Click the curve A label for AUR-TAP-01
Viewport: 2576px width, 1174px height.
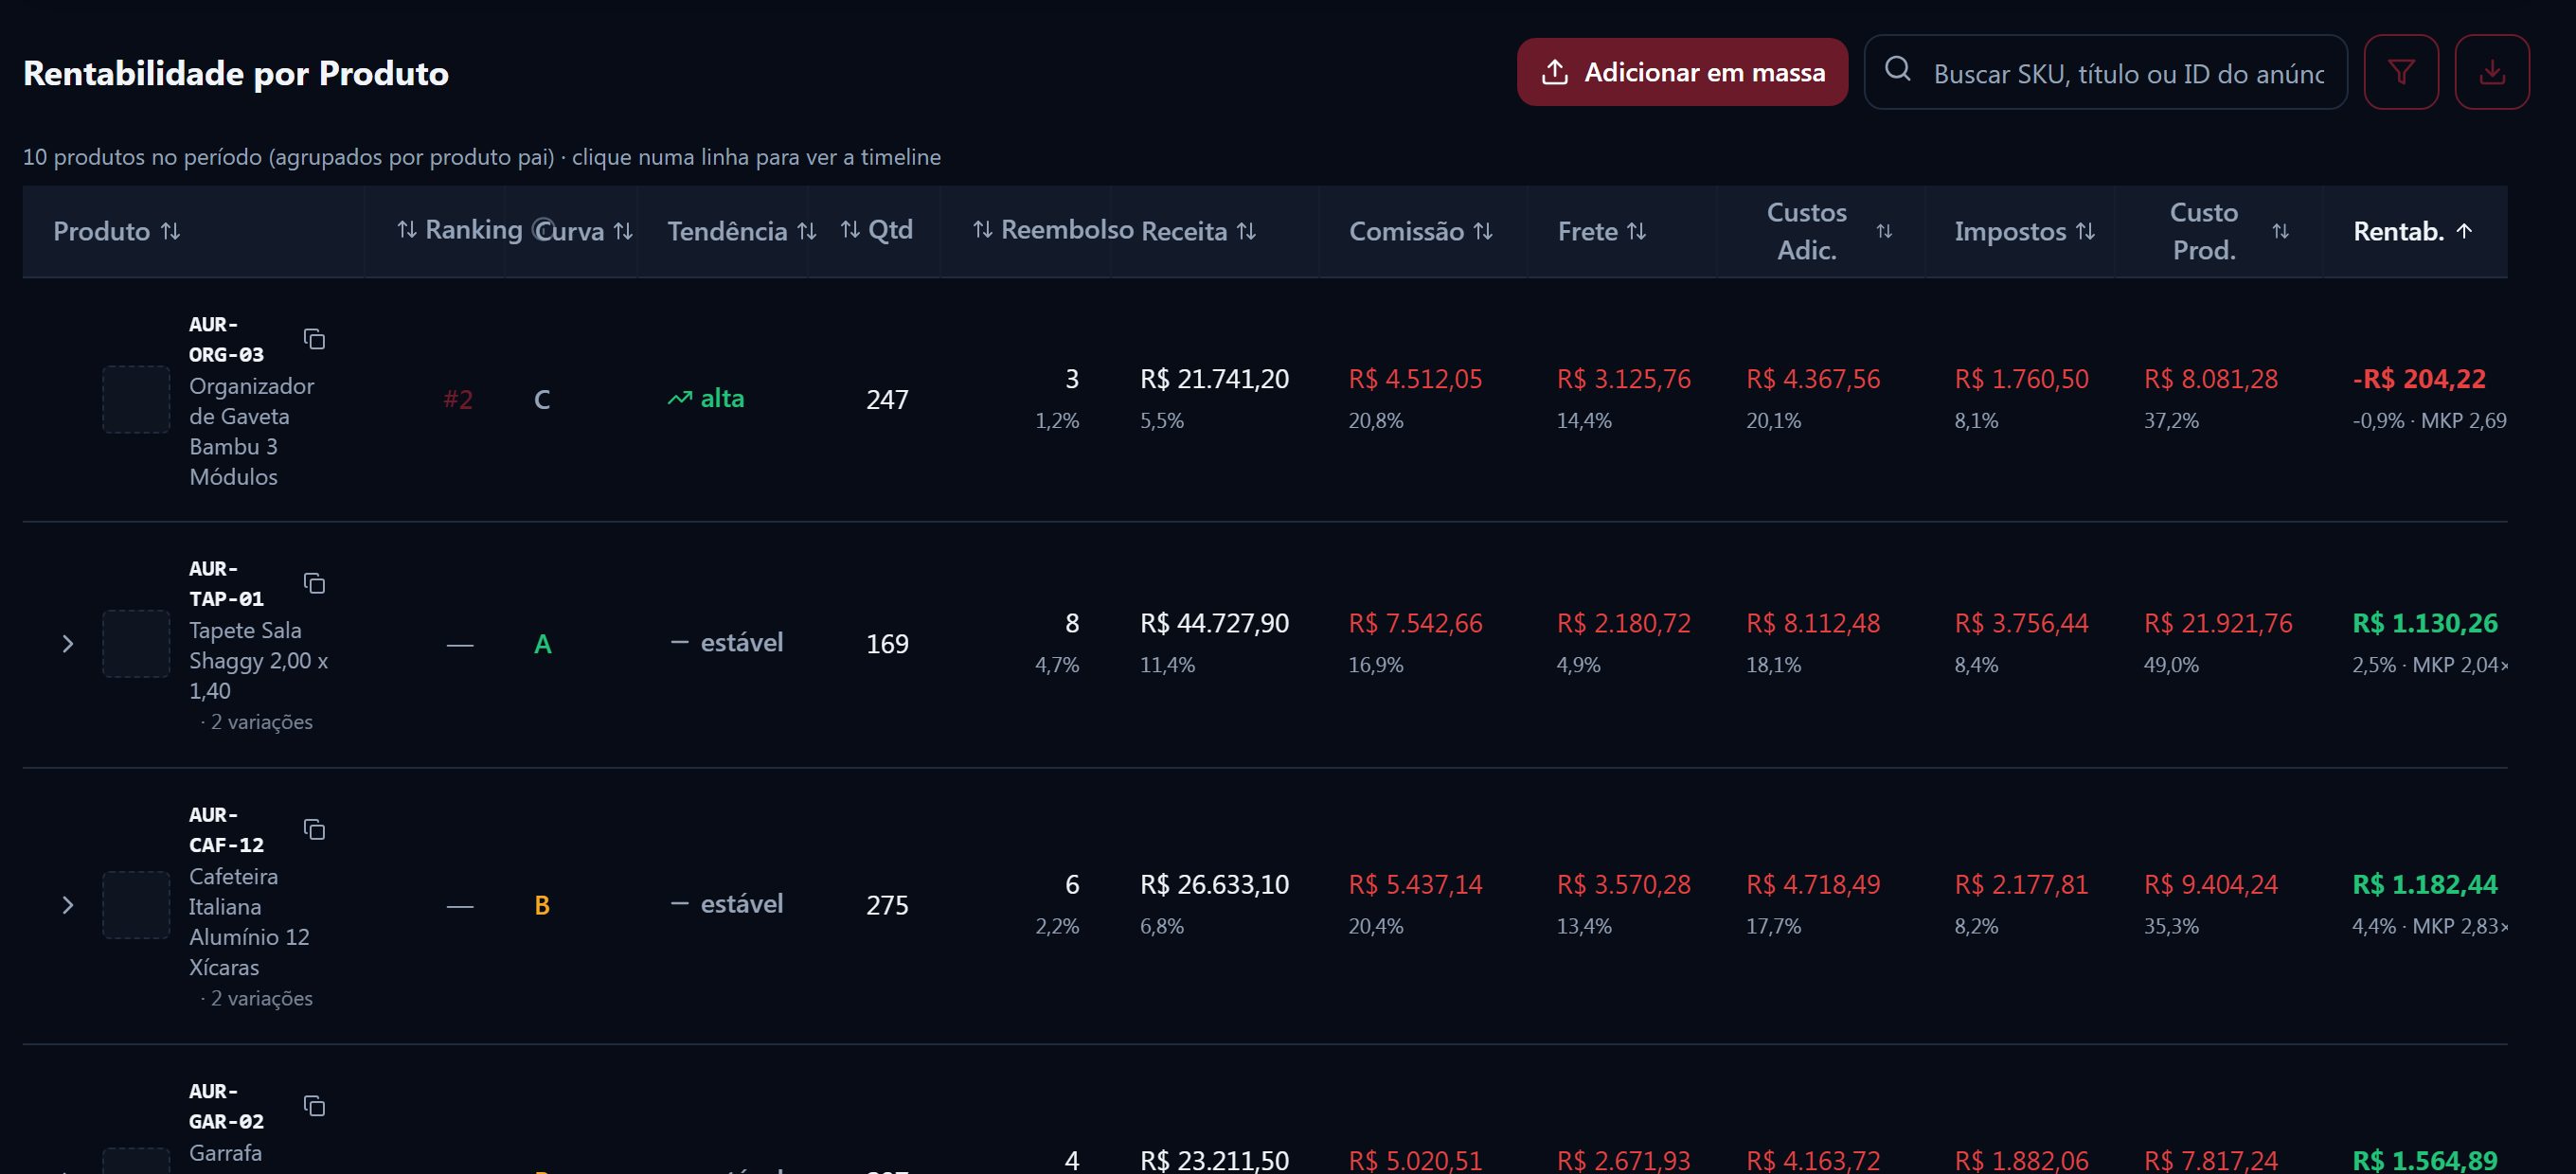click(x=542, y=644)
